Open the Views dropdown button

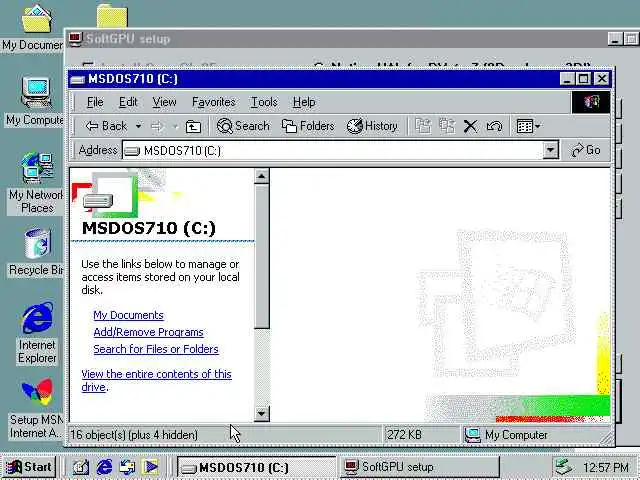click(528, 126)
